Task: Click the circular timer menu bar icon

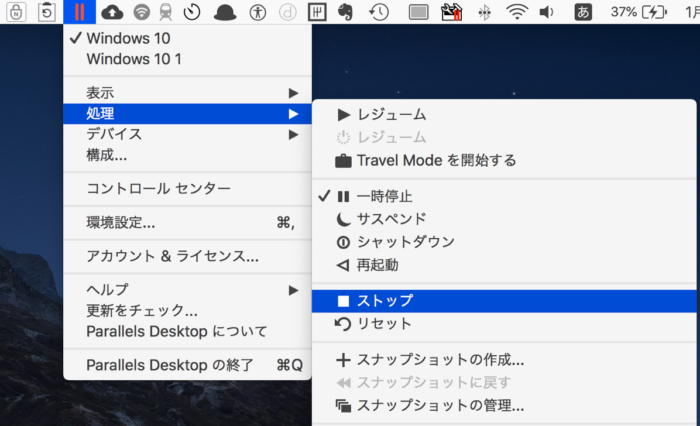Action: (192, 12)
